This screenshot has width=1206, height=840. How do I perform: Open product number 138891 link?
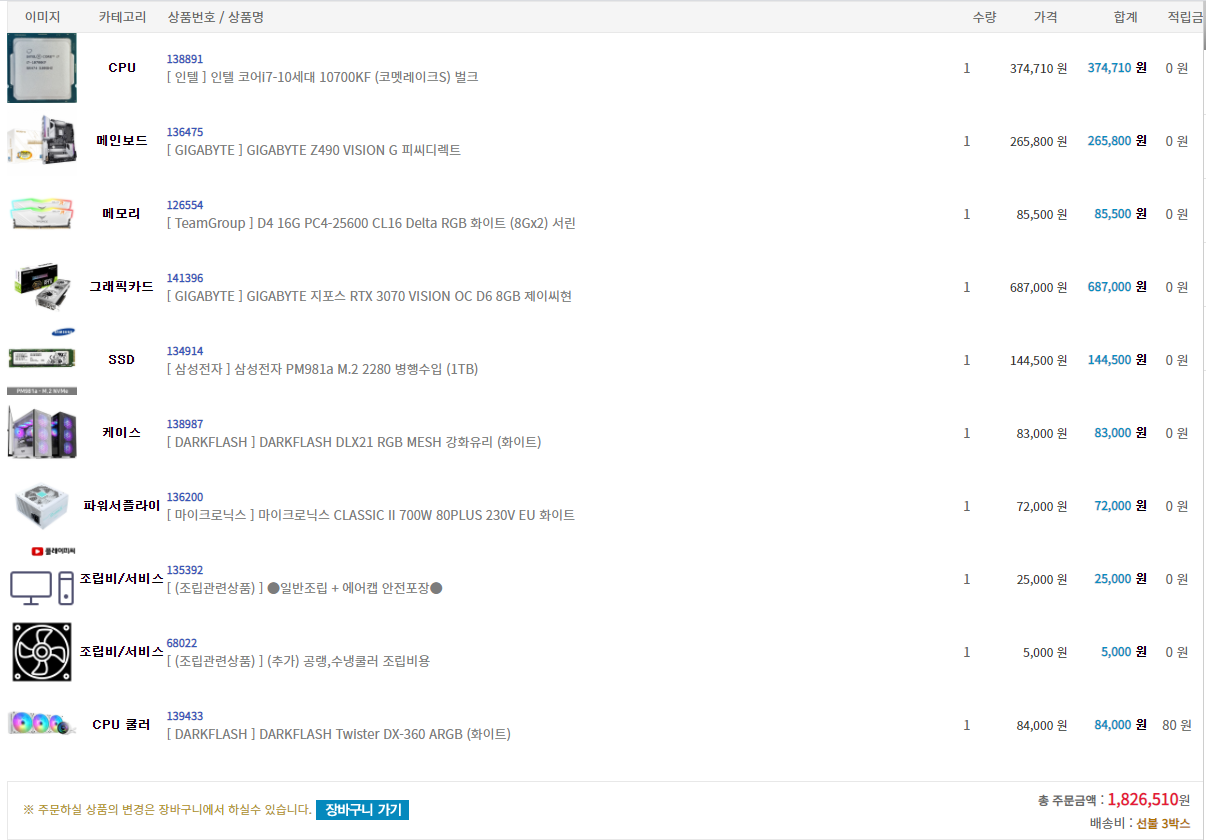tap(185, 59)
